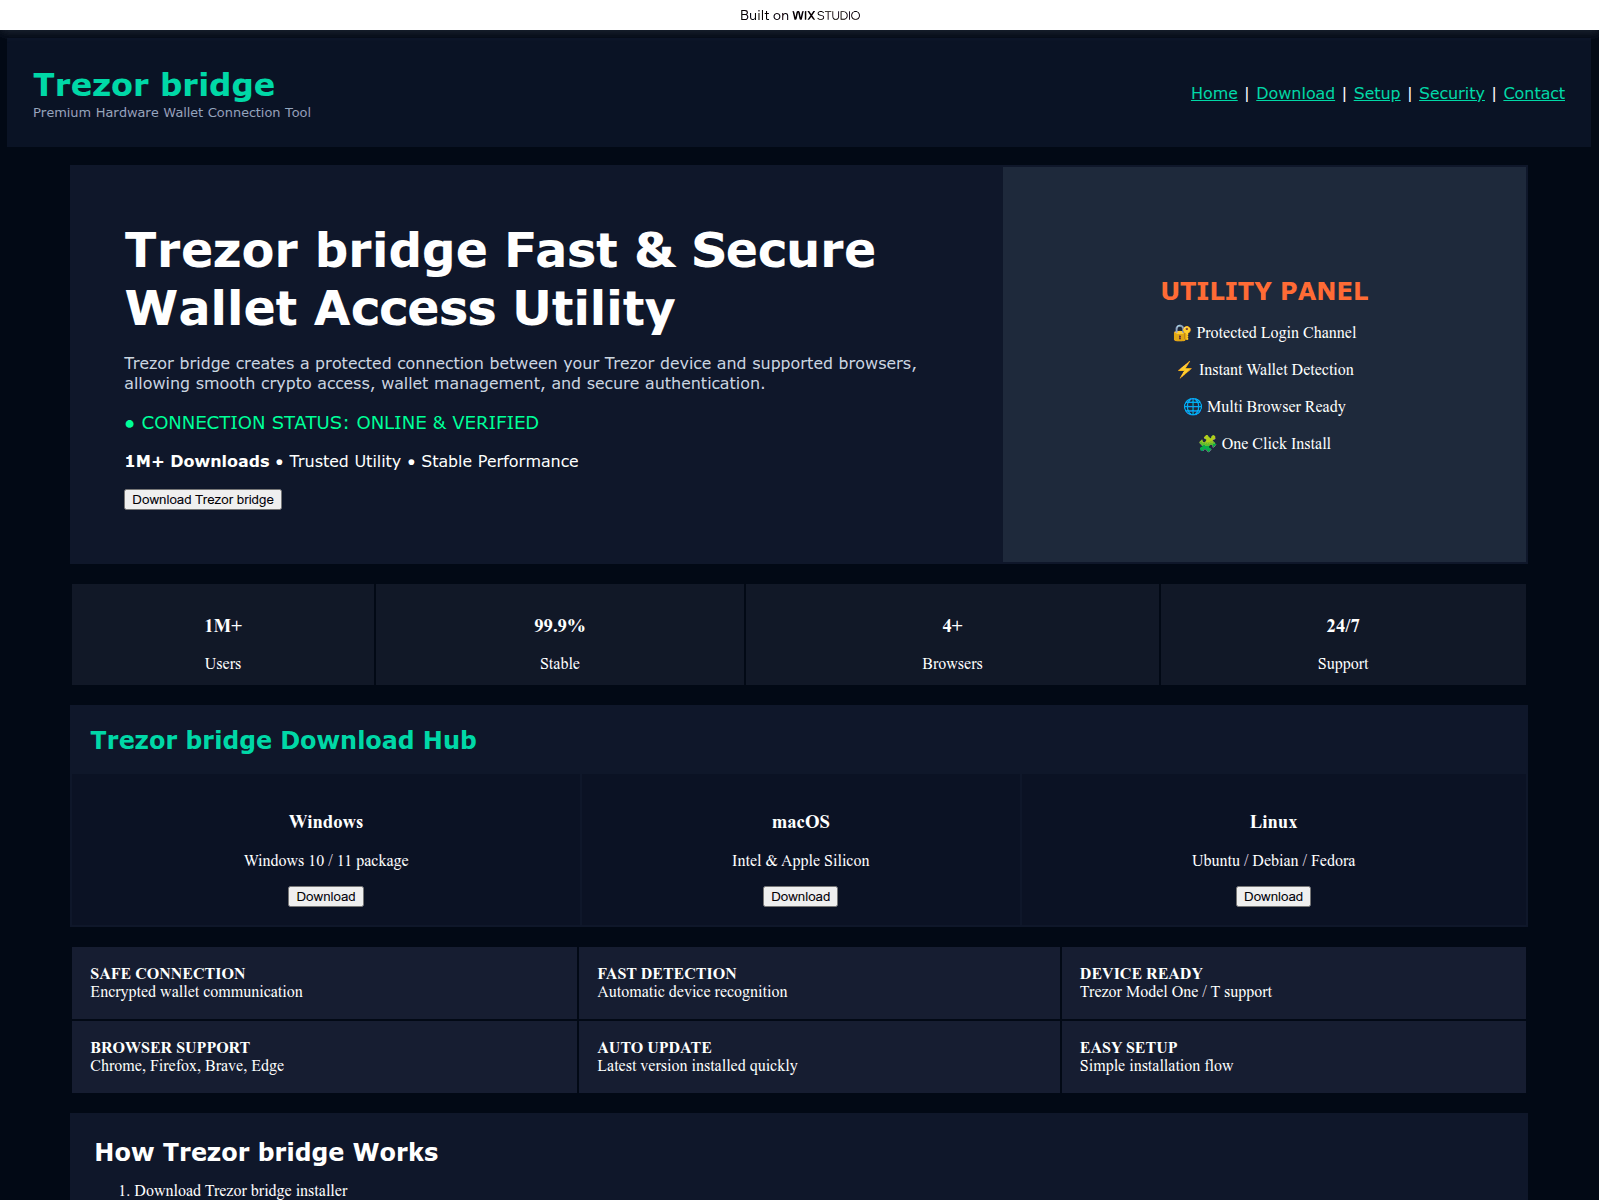Click the SAFE CONNECTION feature cell

tap(325, 983)
